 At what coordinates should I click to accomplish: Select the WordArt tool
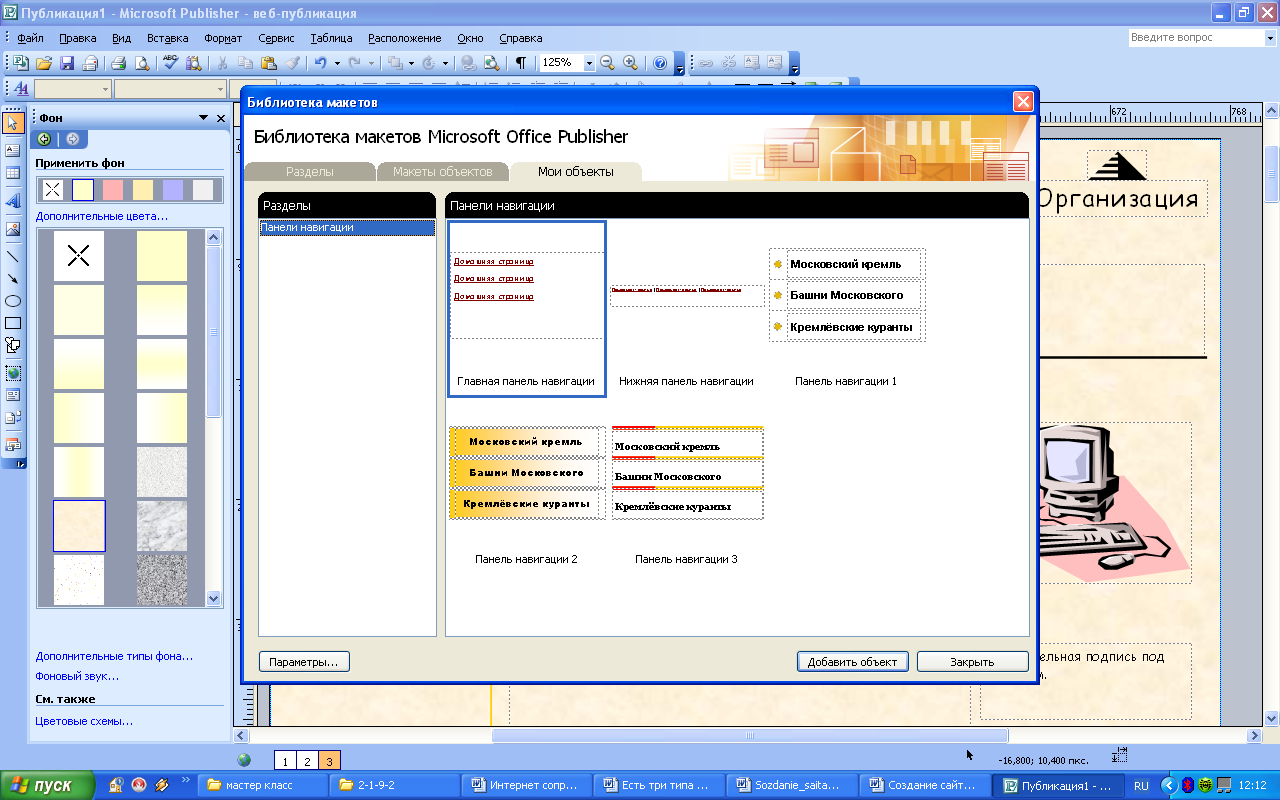pyautogui.click(x=13, y=200)
